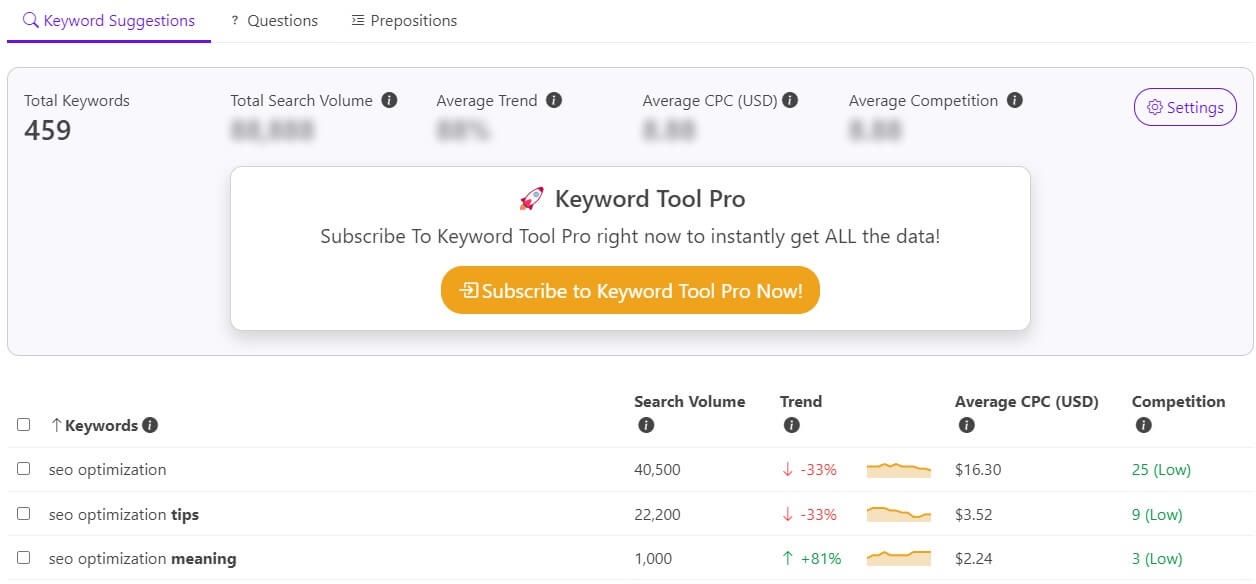Check the box for seo optimization

coord(24,468)
